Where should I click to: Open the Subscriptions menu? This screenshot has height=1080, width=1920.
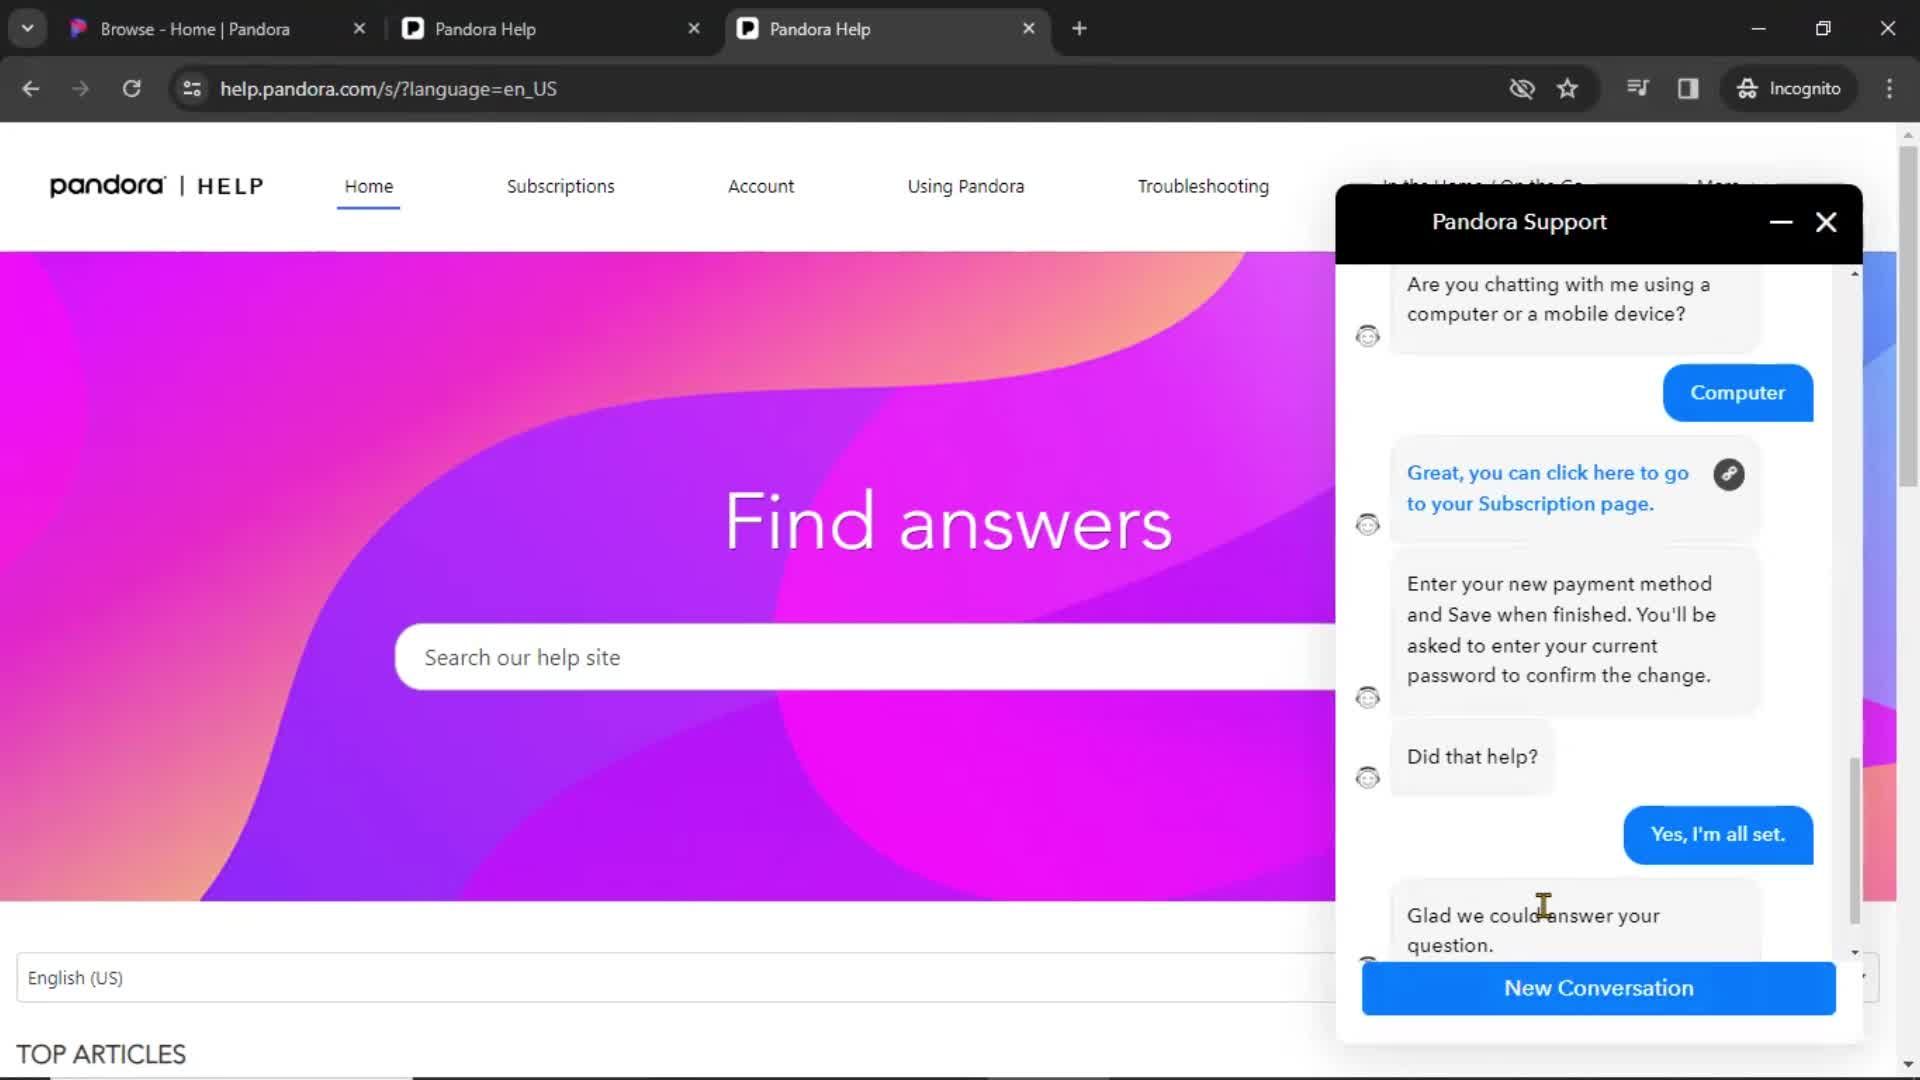(560, 186)
